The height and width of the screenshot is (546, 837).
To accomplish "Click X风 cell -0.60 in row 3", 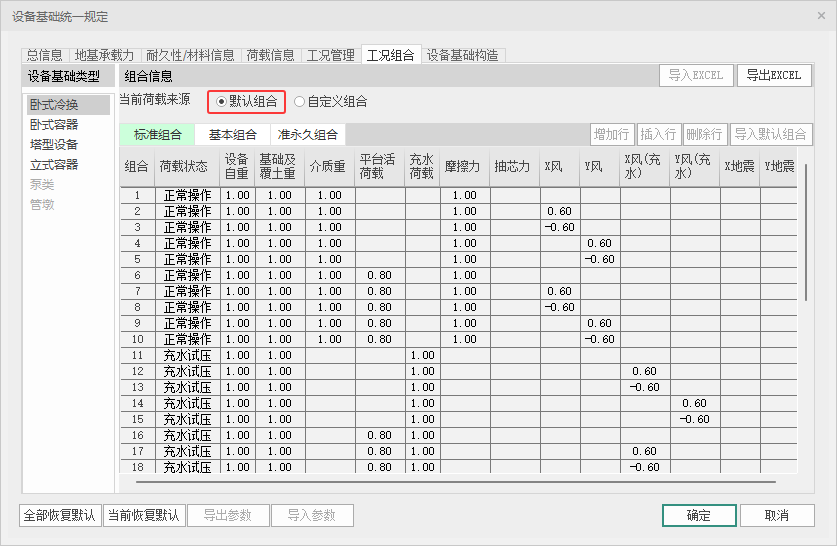I will point(559,227).
